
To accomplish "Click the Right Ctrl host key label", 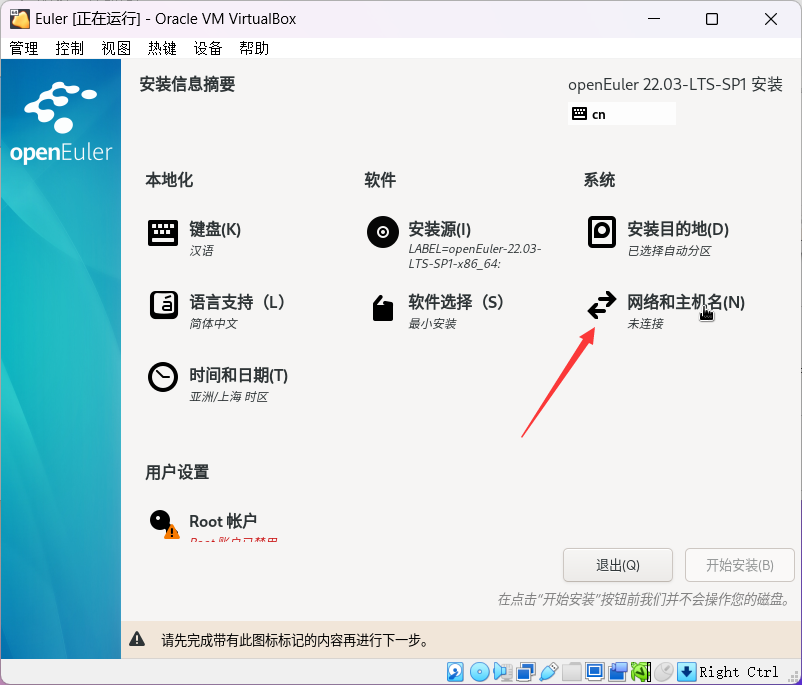I will pyautogui.click(x=739, y=672).
